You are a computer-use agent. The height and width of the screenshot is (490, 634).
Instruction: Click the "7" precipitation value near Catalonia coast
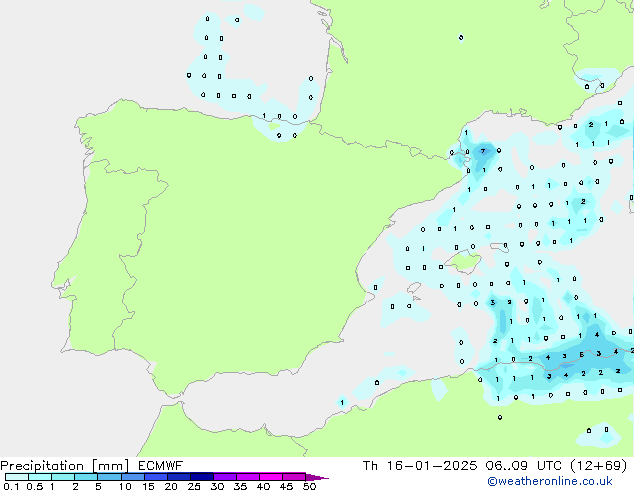483,151
